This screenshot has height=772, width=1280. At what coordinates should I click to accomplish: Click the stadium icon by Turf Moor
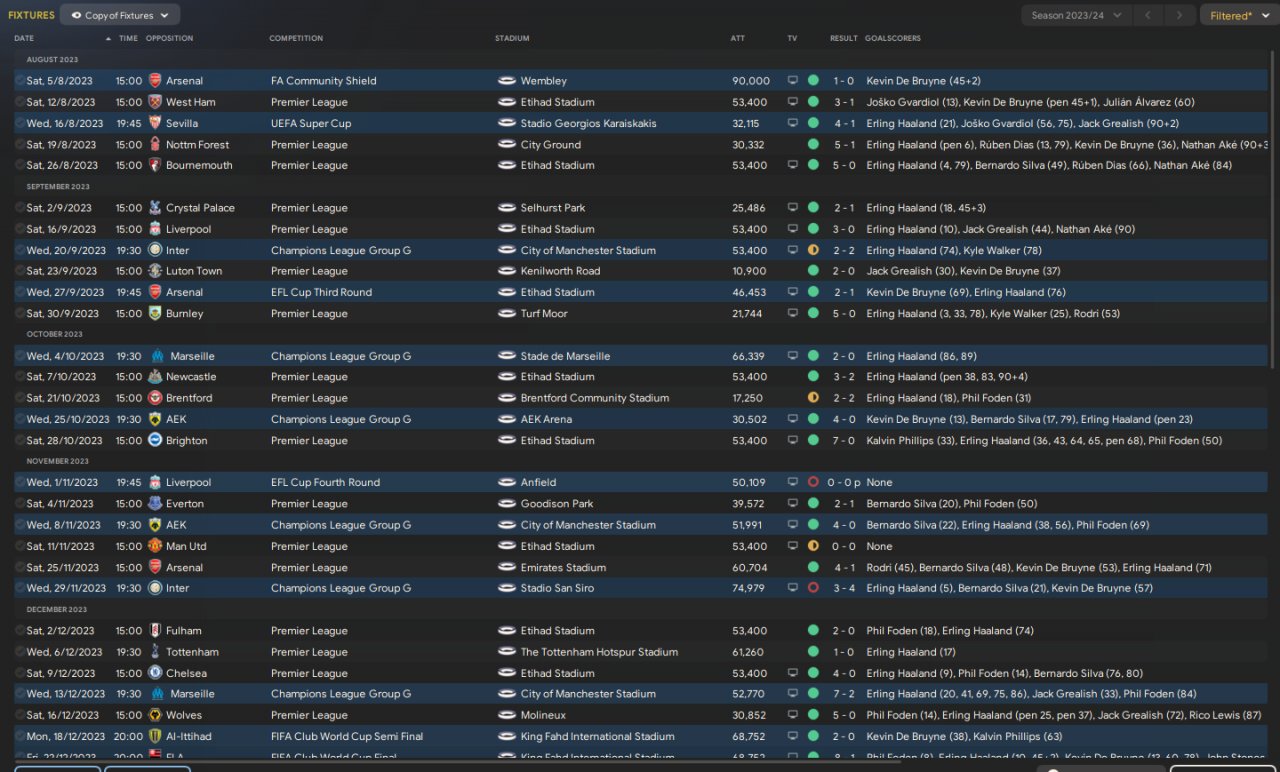click(507, 313)
